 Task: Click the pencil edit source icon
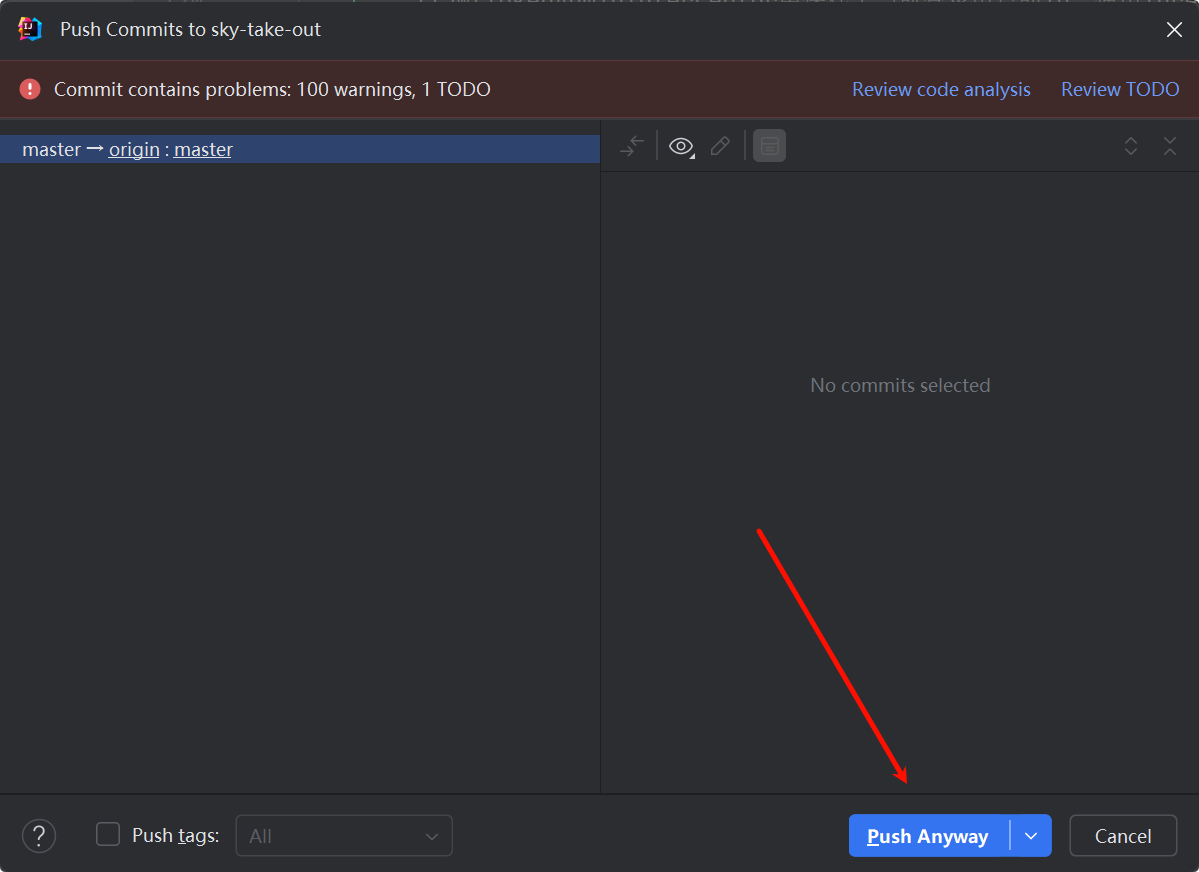coord(720,146)
